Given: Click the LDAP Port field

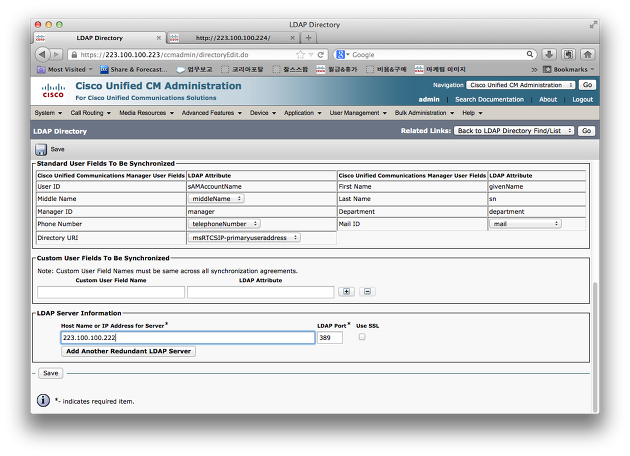Looking at the screenshot, I should [330, 337].
